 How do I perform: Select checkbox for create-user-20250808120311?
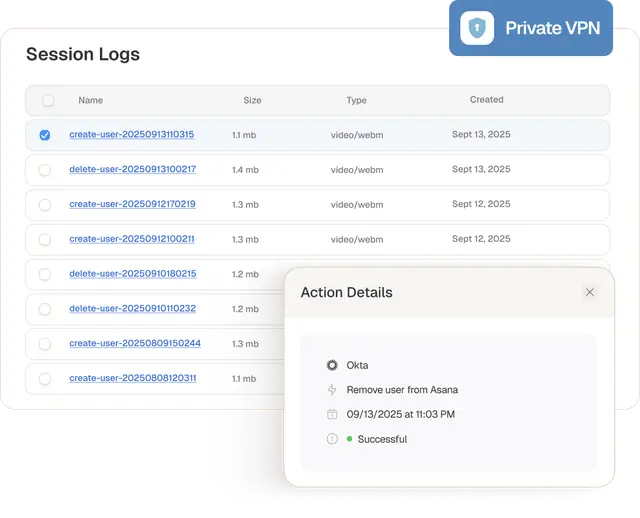coord(45,379)
